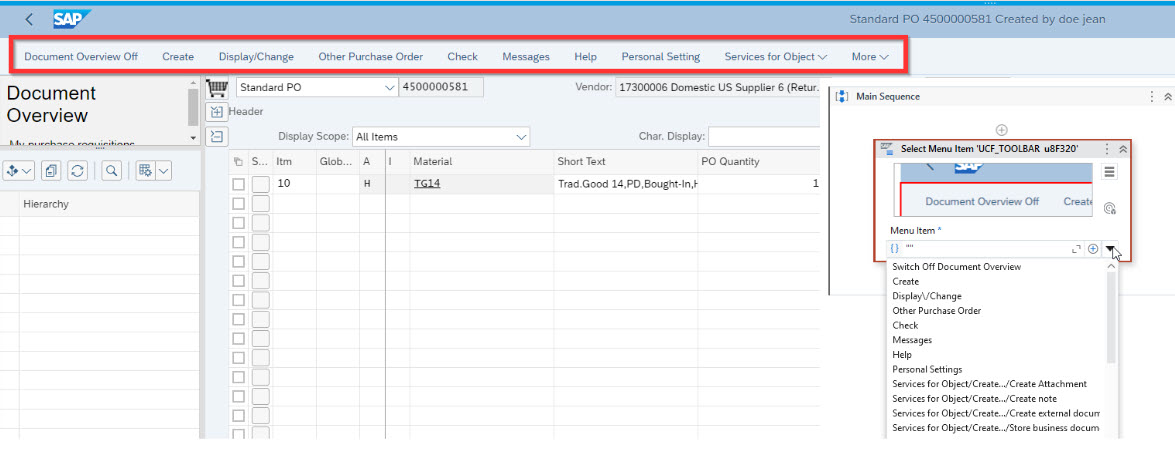Open the TG14 material link
Screen dimensions: 1175x458
point(427,184)
